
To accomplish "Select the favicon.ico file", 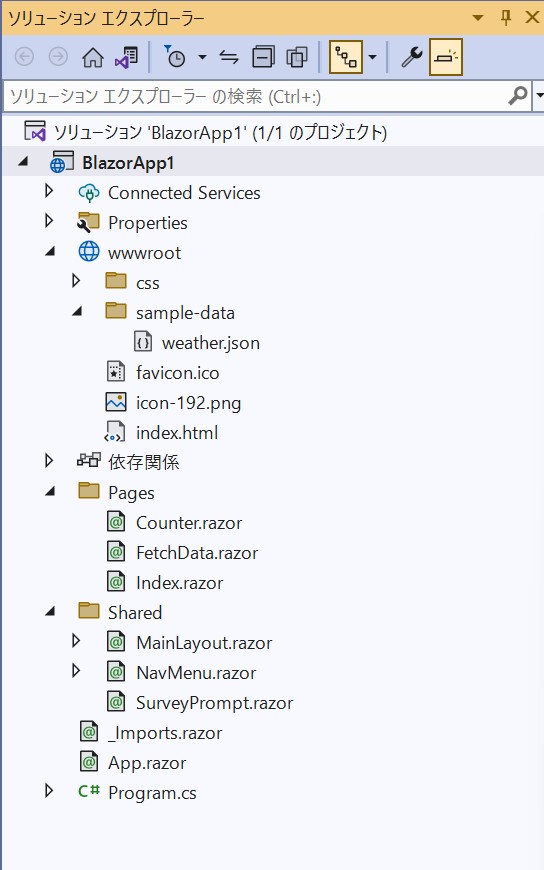I will (178, 373).
